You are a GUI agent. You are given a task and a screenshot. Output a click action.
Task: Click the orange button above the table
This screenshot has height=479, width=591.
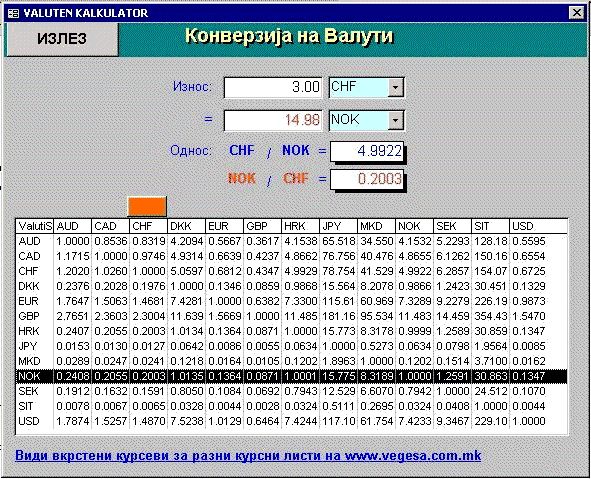click(x=147, y=207)
